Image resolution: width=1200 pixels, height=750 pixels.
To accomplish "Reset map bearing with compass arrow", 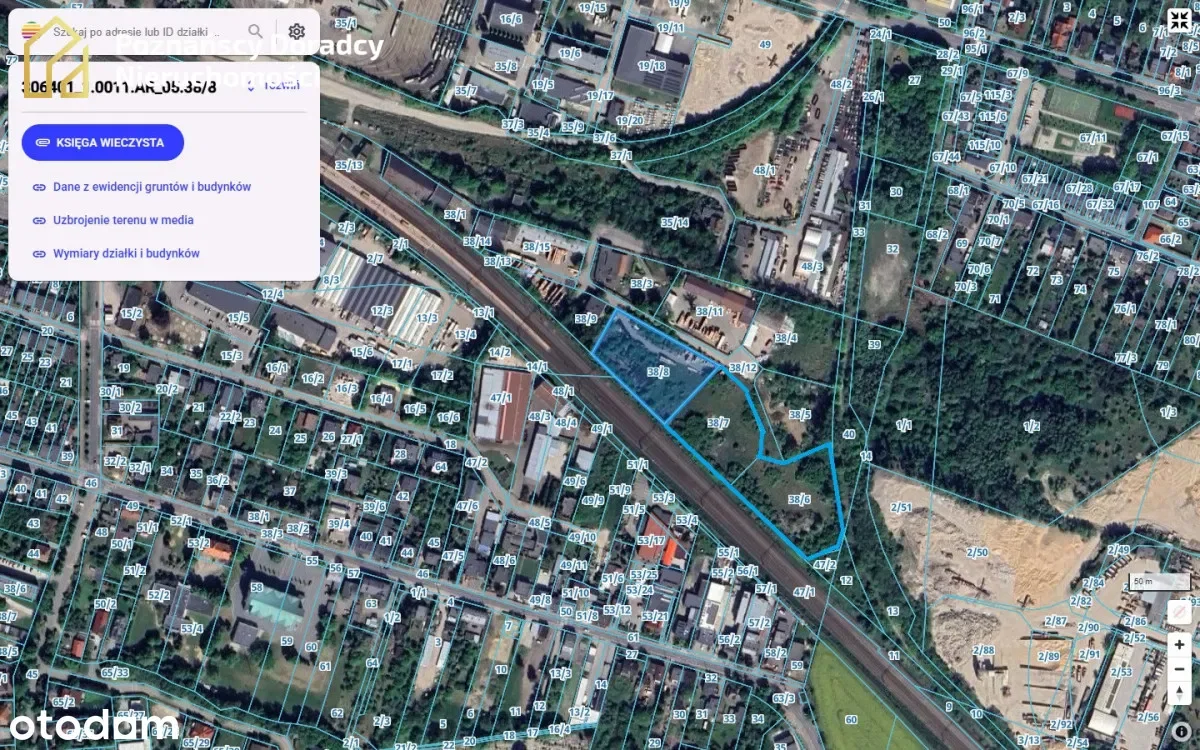I will coord(1180,693).
